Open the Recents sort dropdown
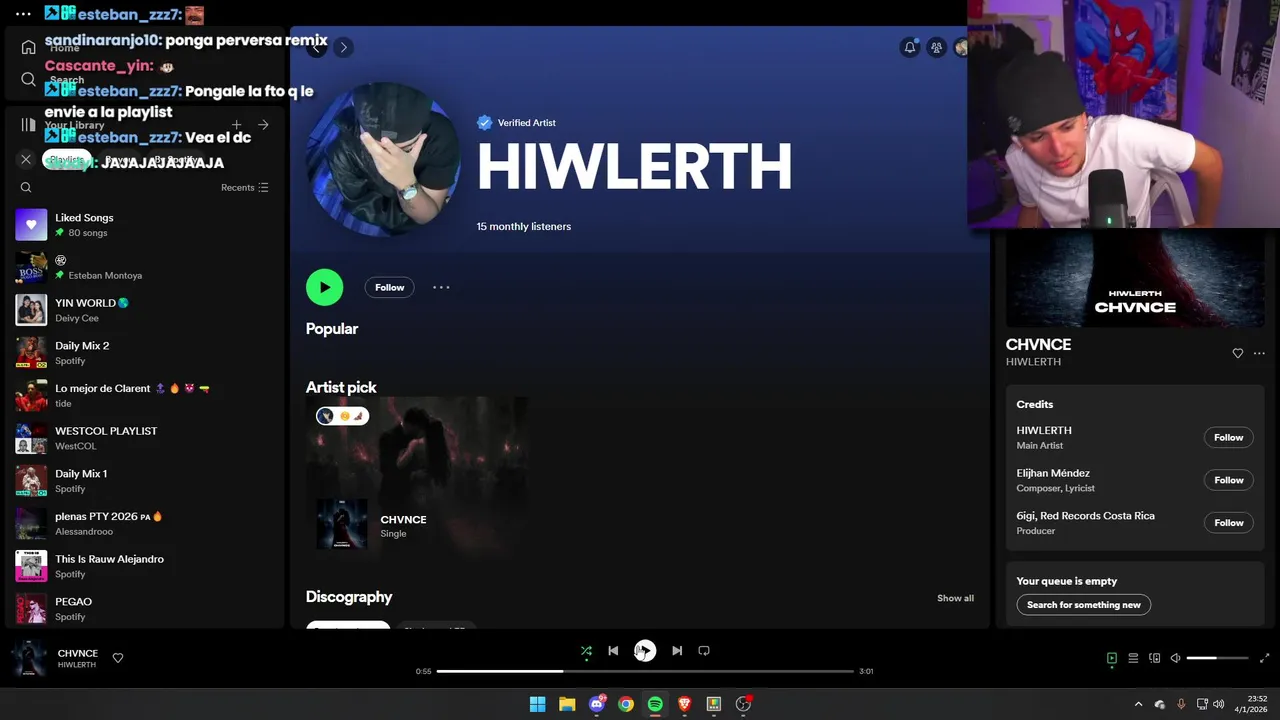The image size is (1280, 720). tap(244, 187)
